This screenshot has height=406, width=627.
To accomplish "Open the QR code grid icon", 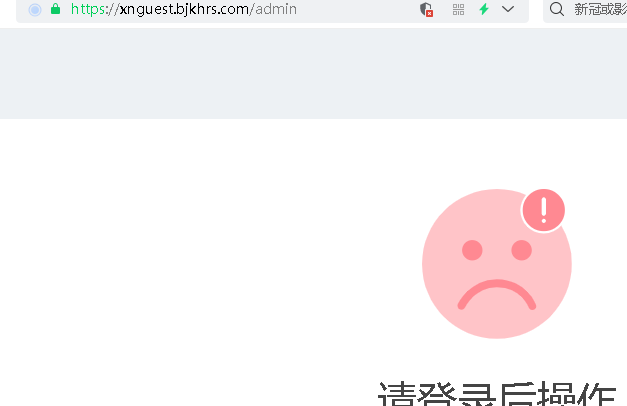I will [458, 9].
